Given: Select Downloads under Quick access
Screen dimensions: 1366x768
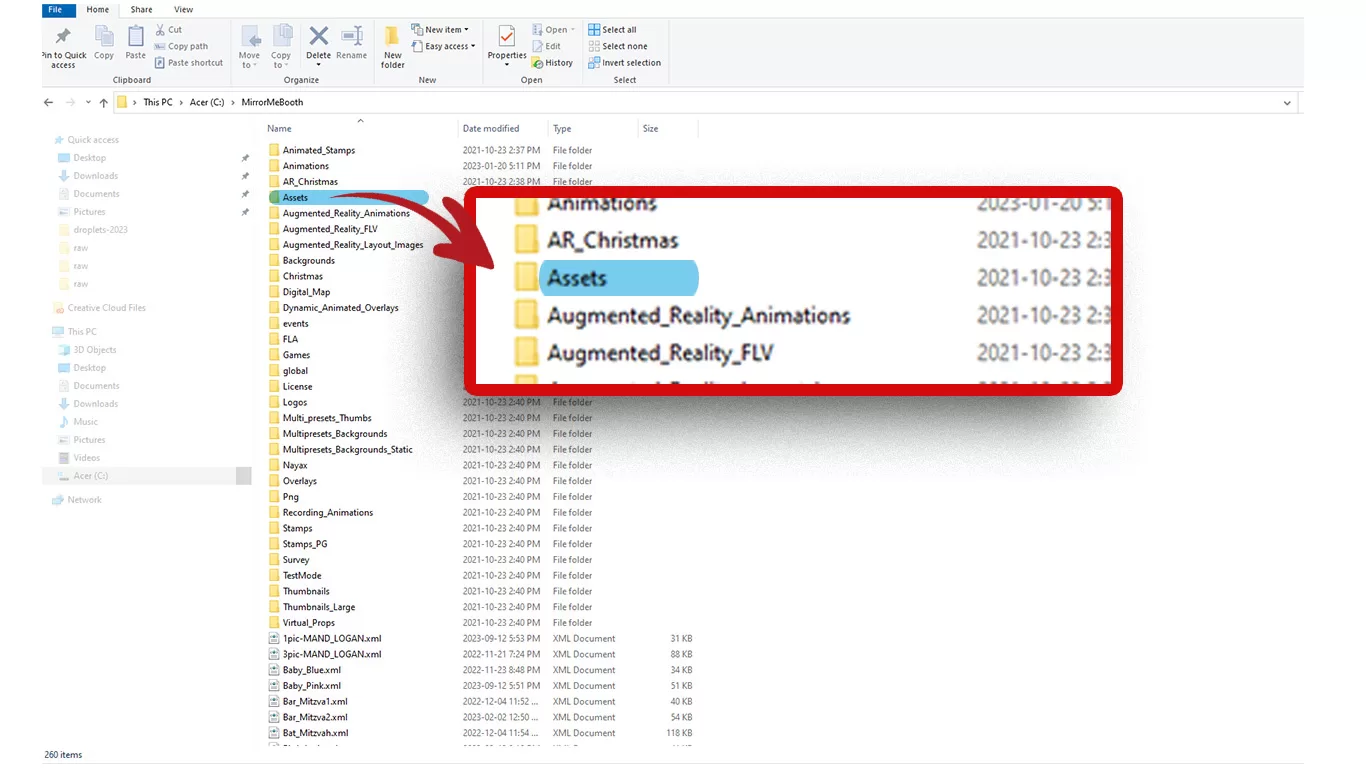Looking at the screenshot, I should pos(95,176).
